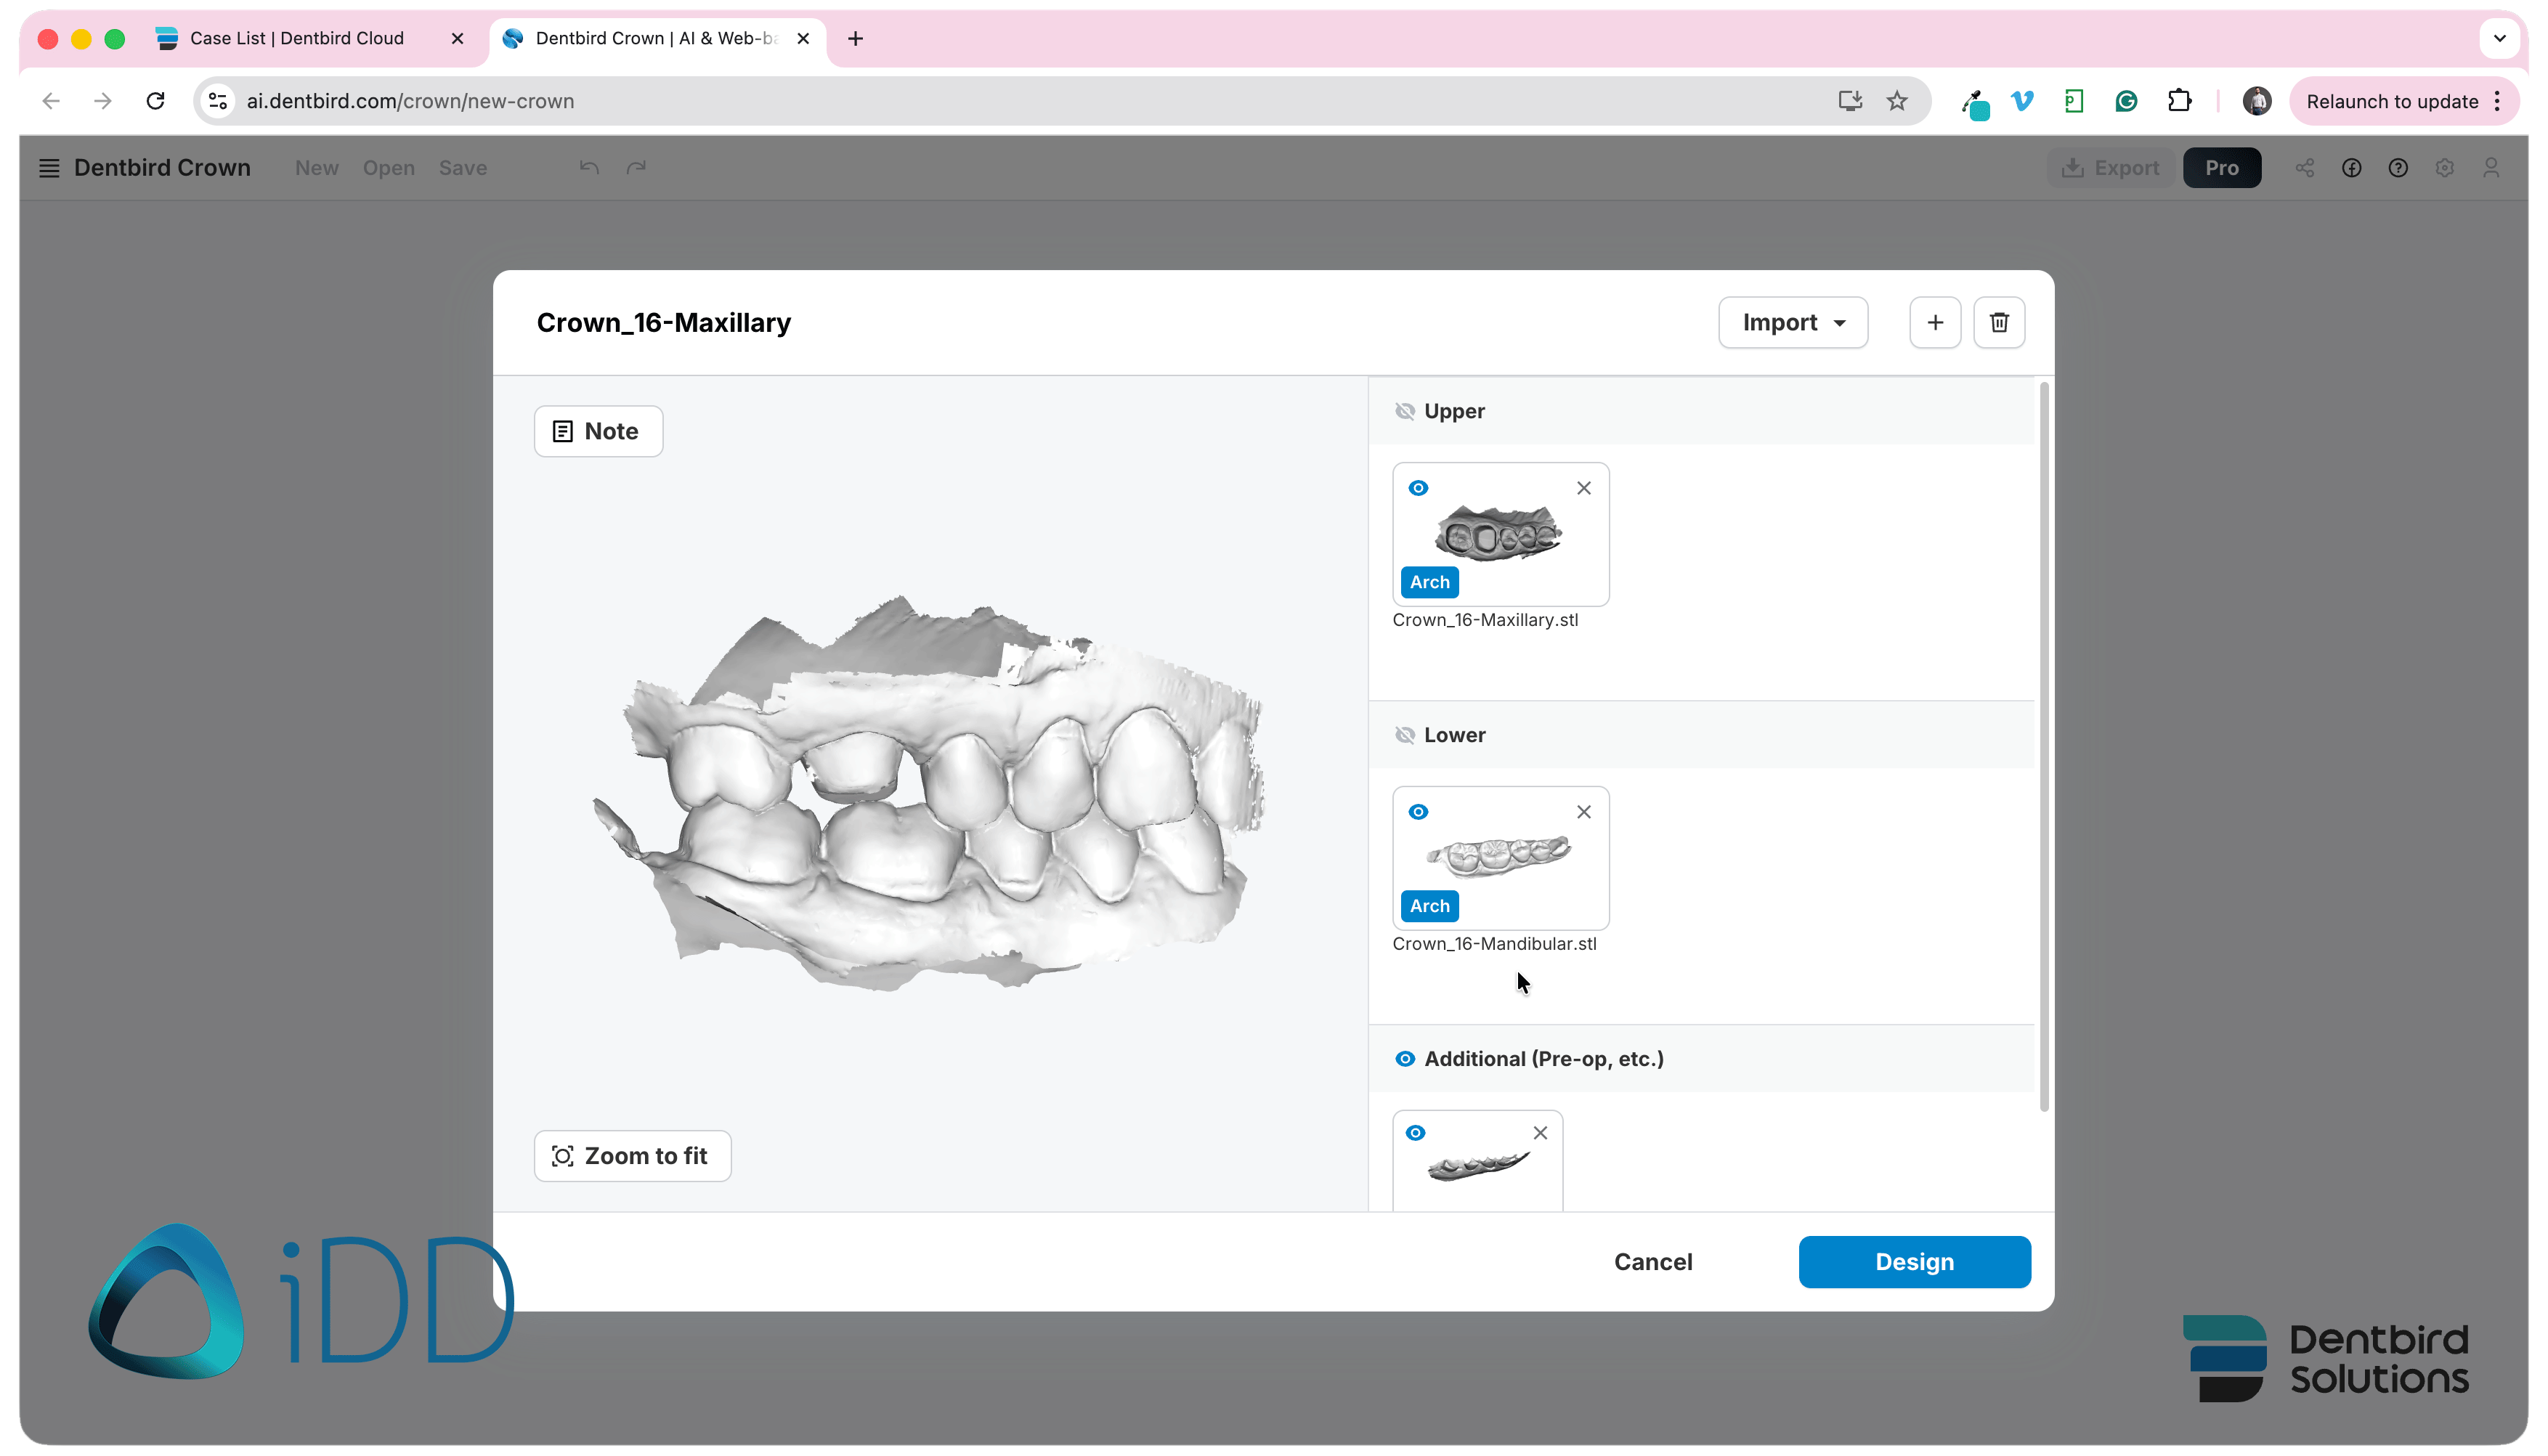Select the Crown_16-Maxillary.stl thumbnail

pos(1500,534)
